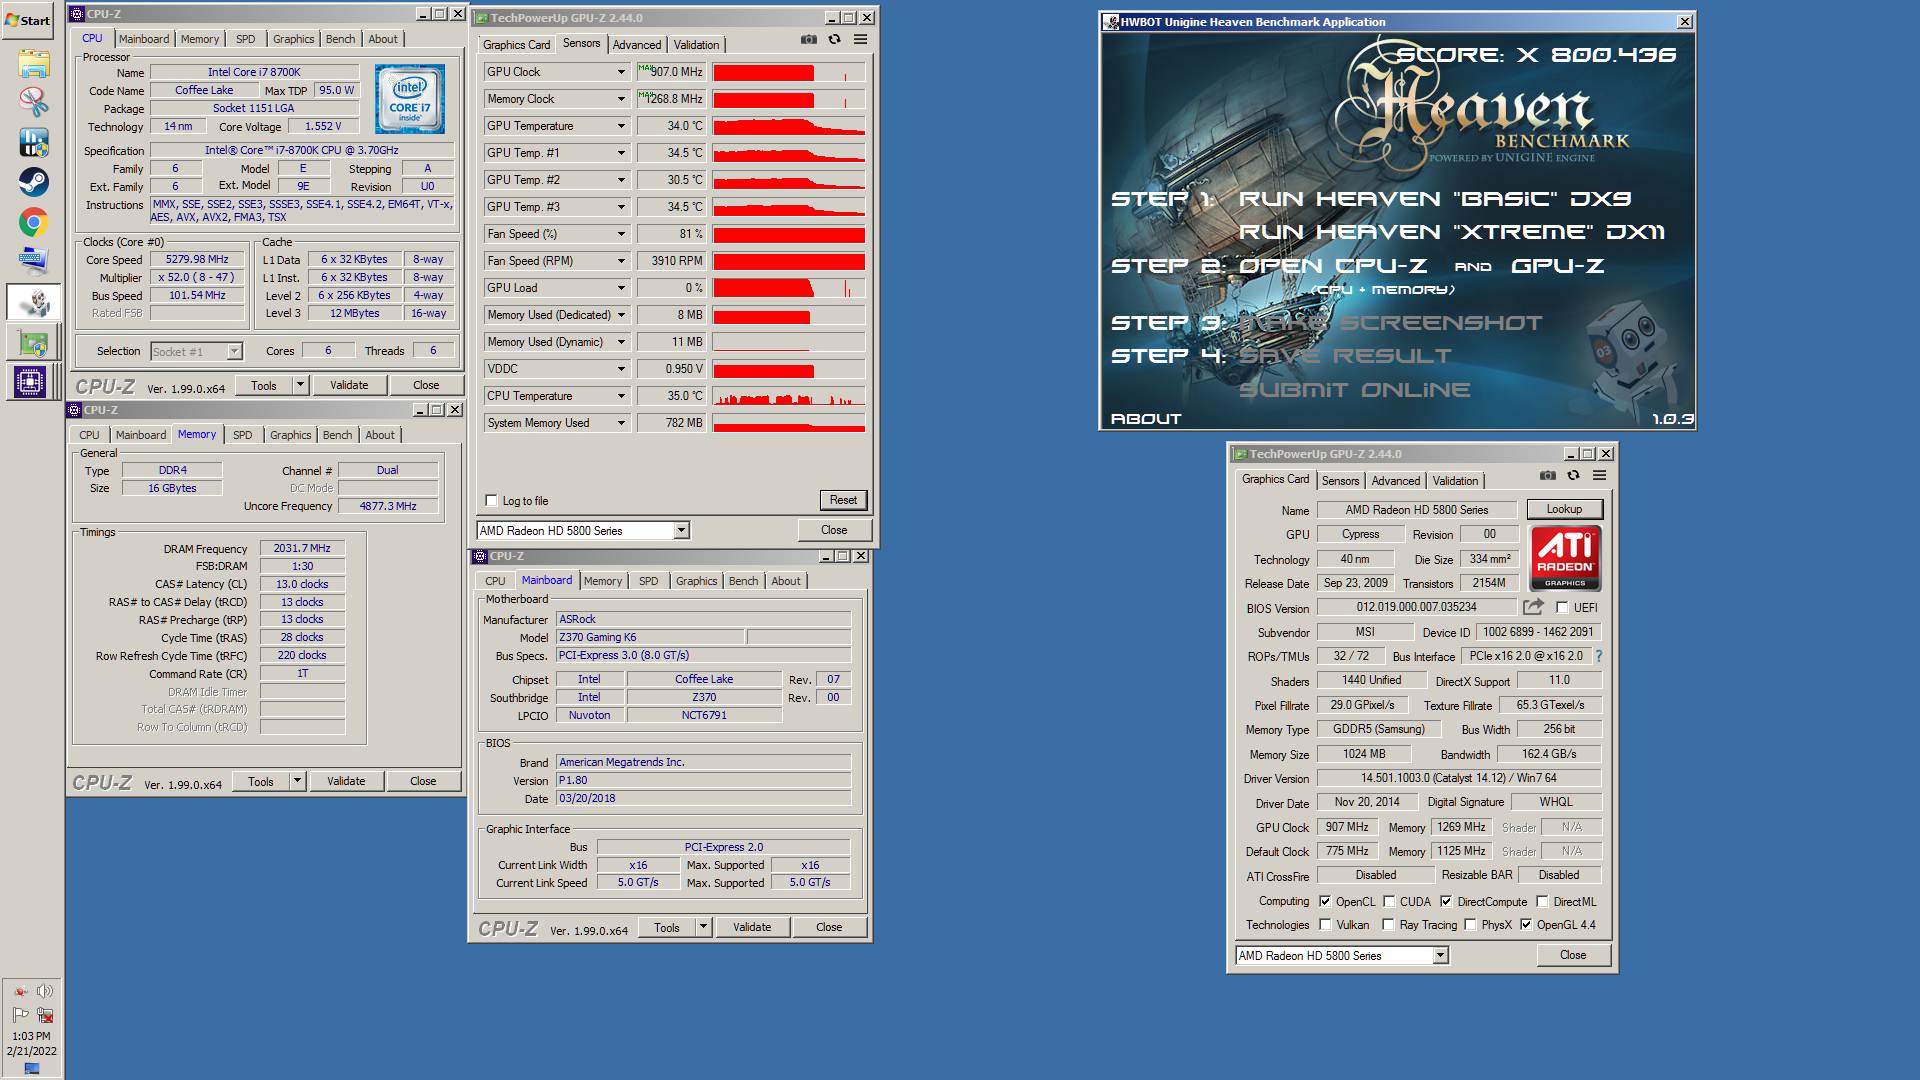Open the On-Screen Keyboard taskbar icon

[33, 261]
